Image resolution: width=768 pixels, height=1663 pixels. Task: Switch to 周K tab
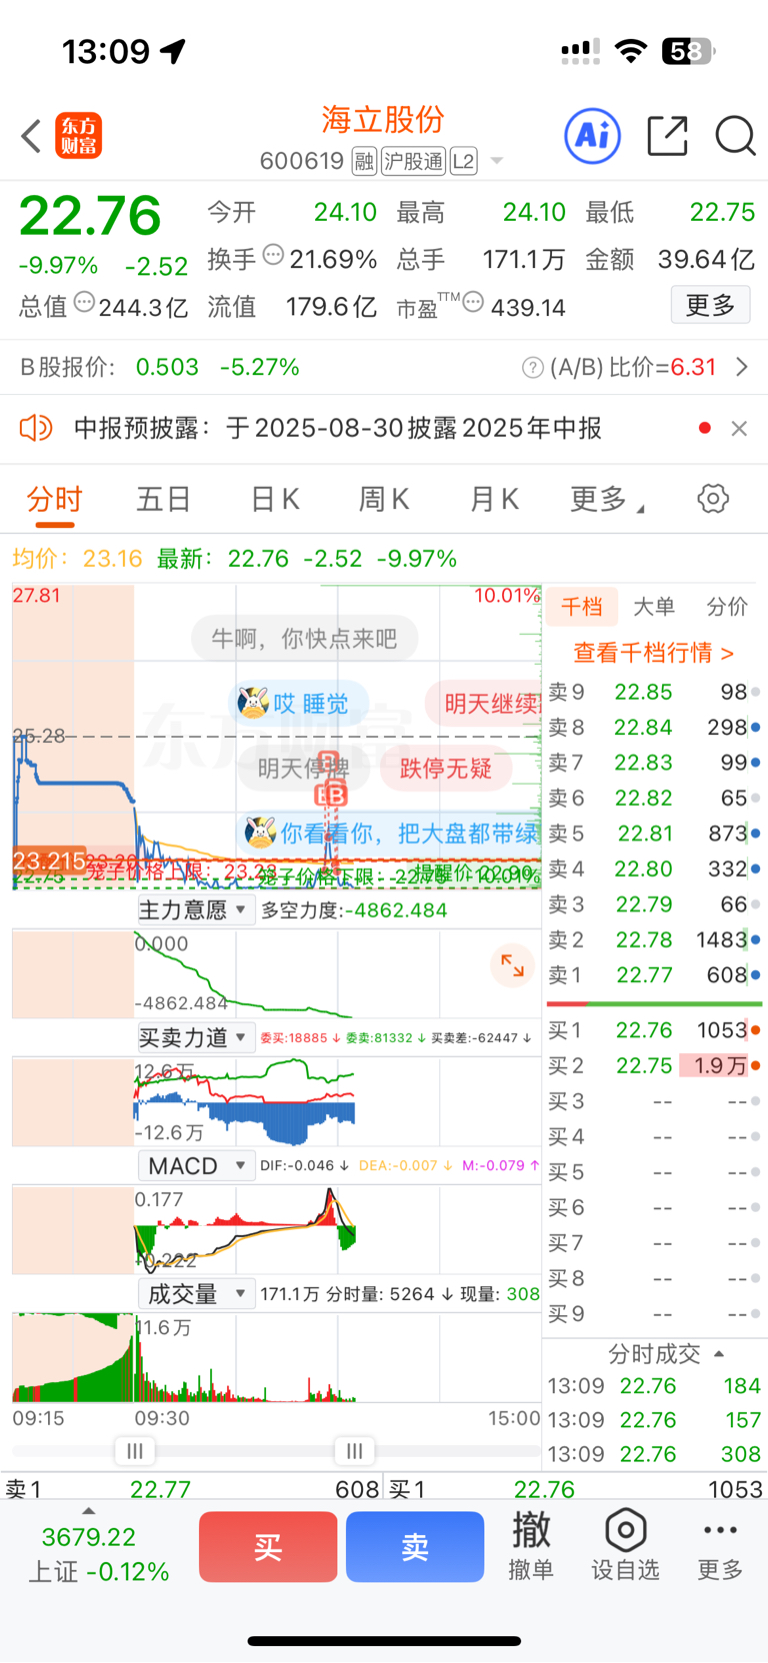(x=383, y=499)
